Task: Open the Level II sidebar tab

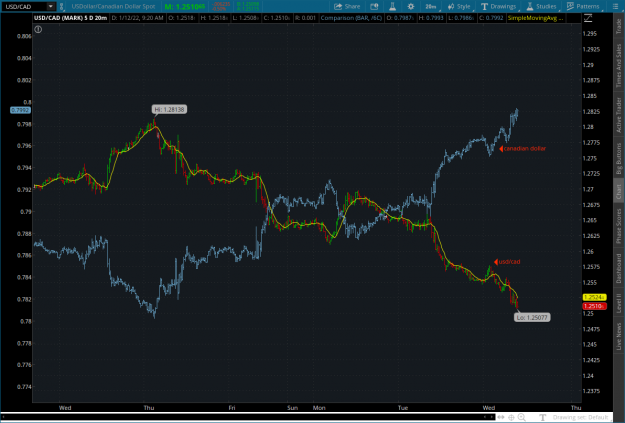Action: point(619,303)
